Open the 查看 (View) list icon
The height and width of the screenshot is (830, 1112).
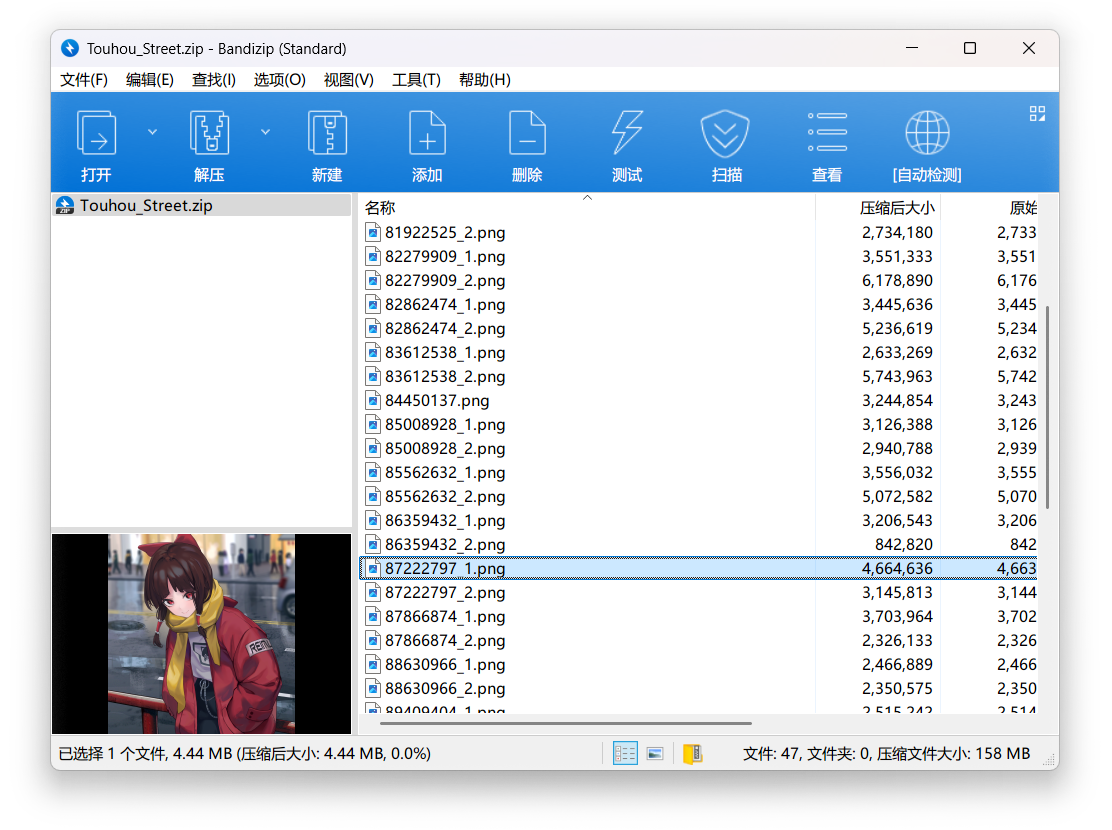[x=827, y=135]
